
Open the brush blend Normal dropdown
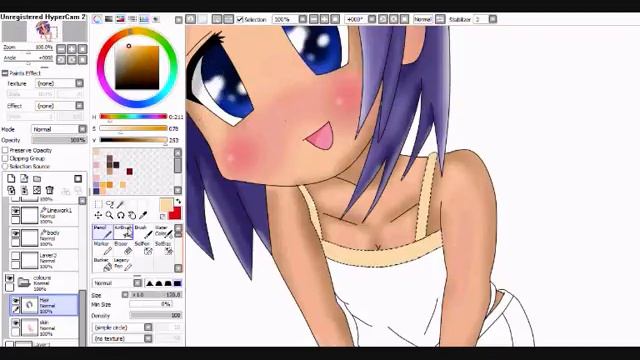pos(138,283)
